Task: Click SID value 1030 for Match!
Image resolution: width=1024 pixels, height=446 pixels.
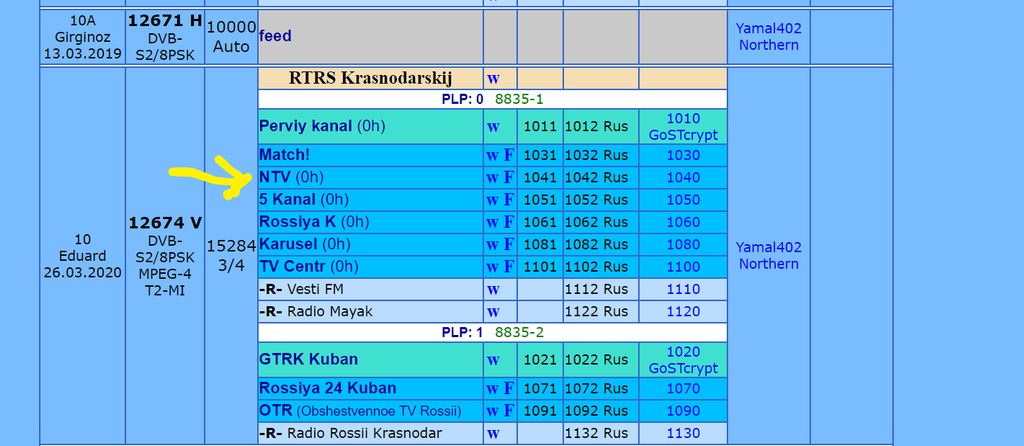Action: coord(683,155)
